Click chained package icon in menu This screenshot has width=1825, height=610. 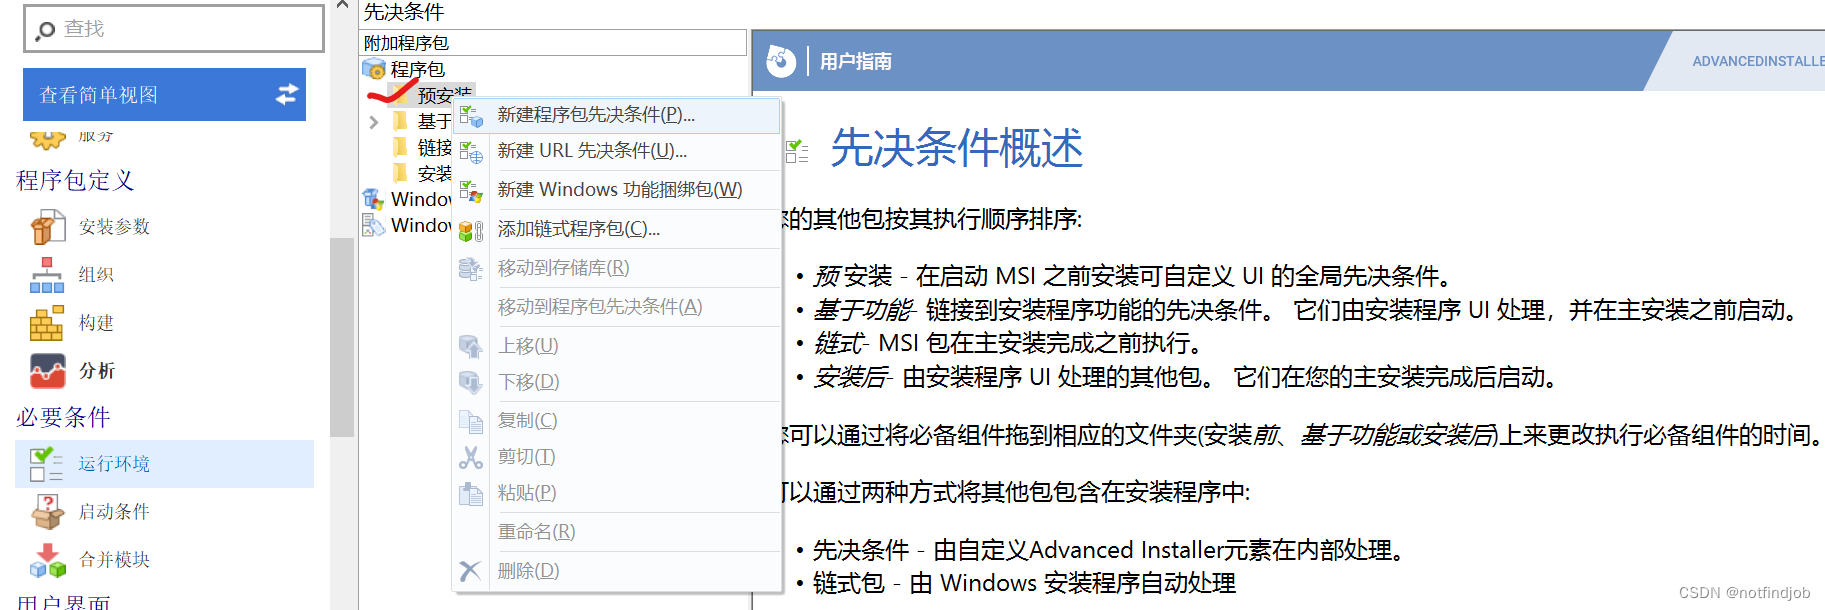coord(471,230)
